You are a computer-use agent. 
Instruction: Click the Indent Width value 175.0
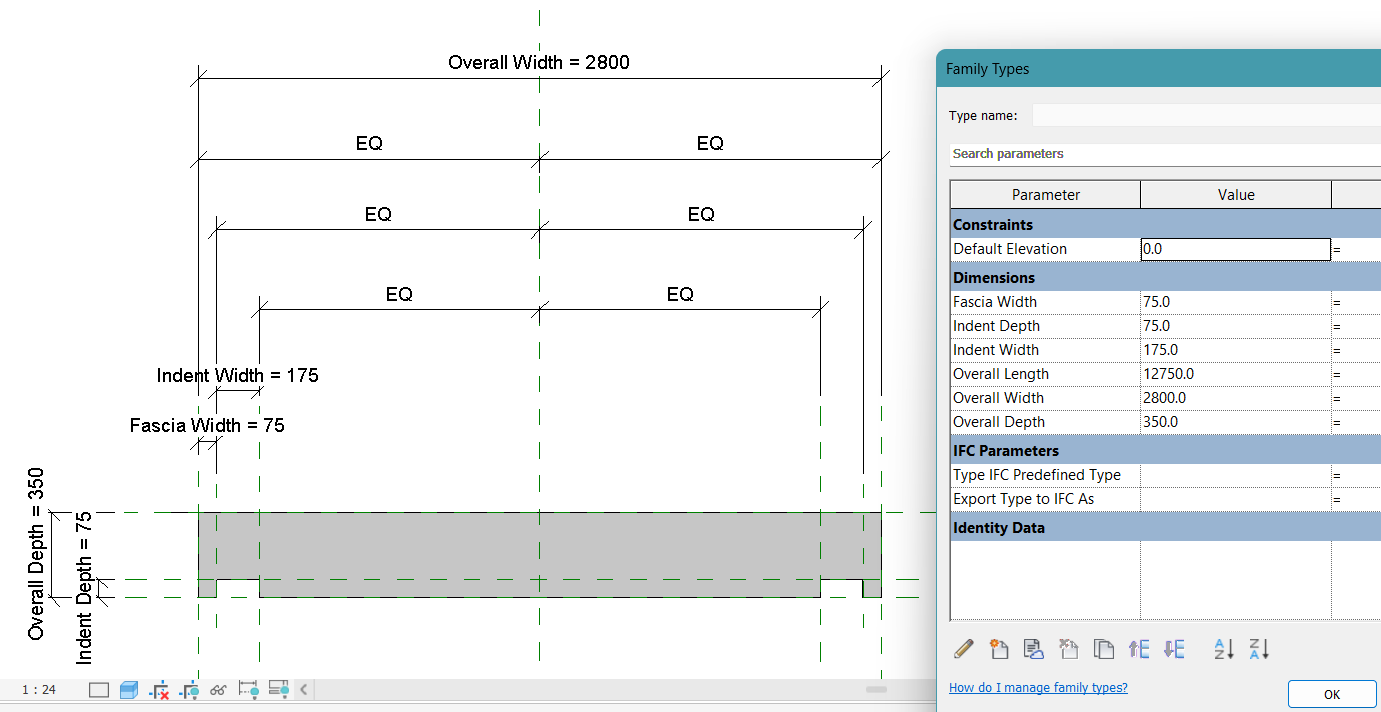point(1236,350)
